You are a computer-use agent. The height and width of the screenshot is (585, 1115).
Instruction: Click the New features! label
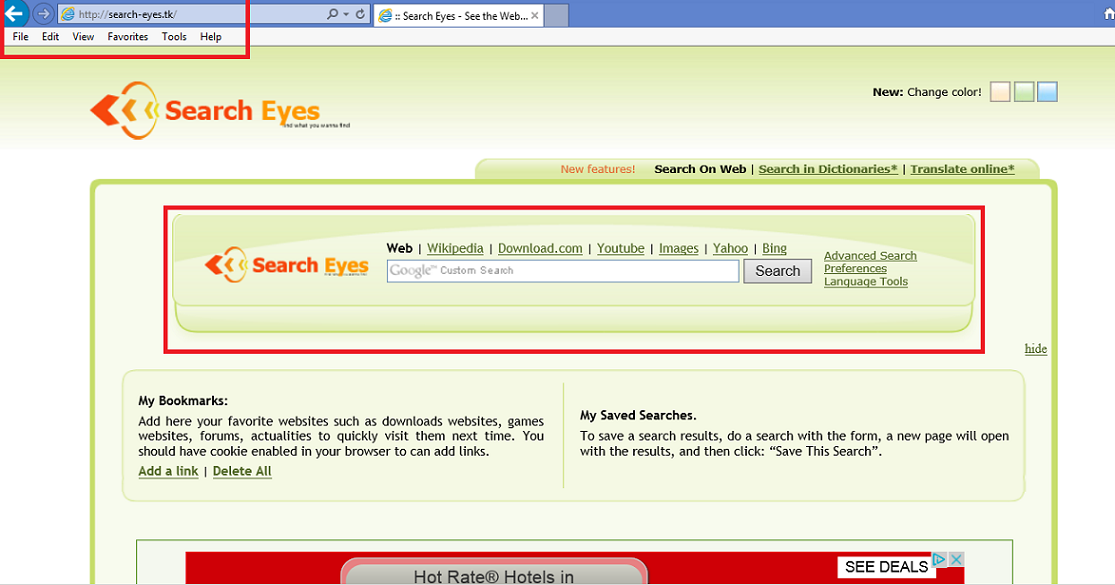point(597,169)
